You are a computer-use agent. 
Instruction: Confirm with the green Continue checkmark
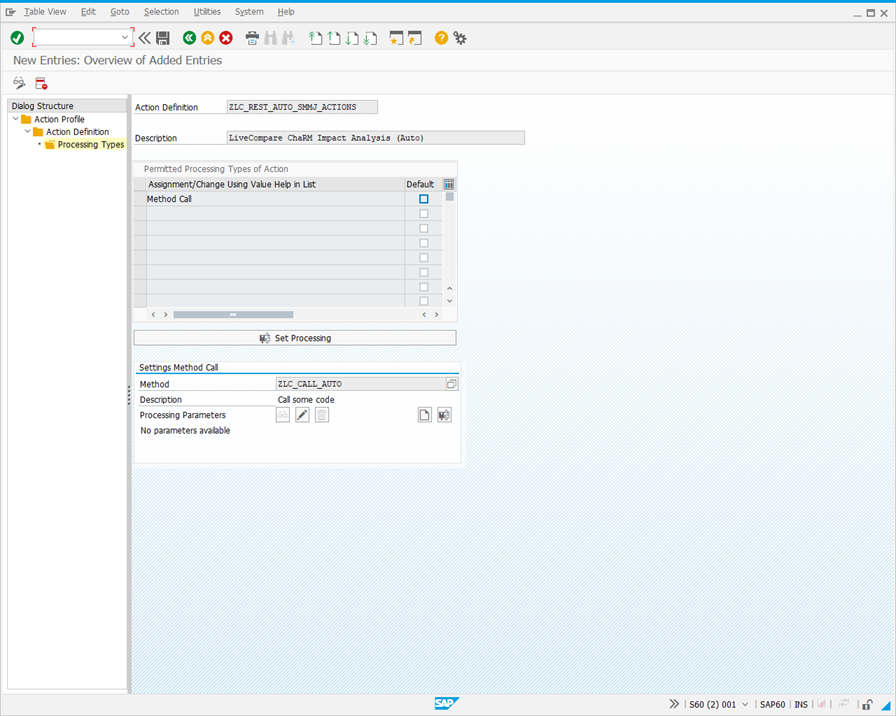16,37
